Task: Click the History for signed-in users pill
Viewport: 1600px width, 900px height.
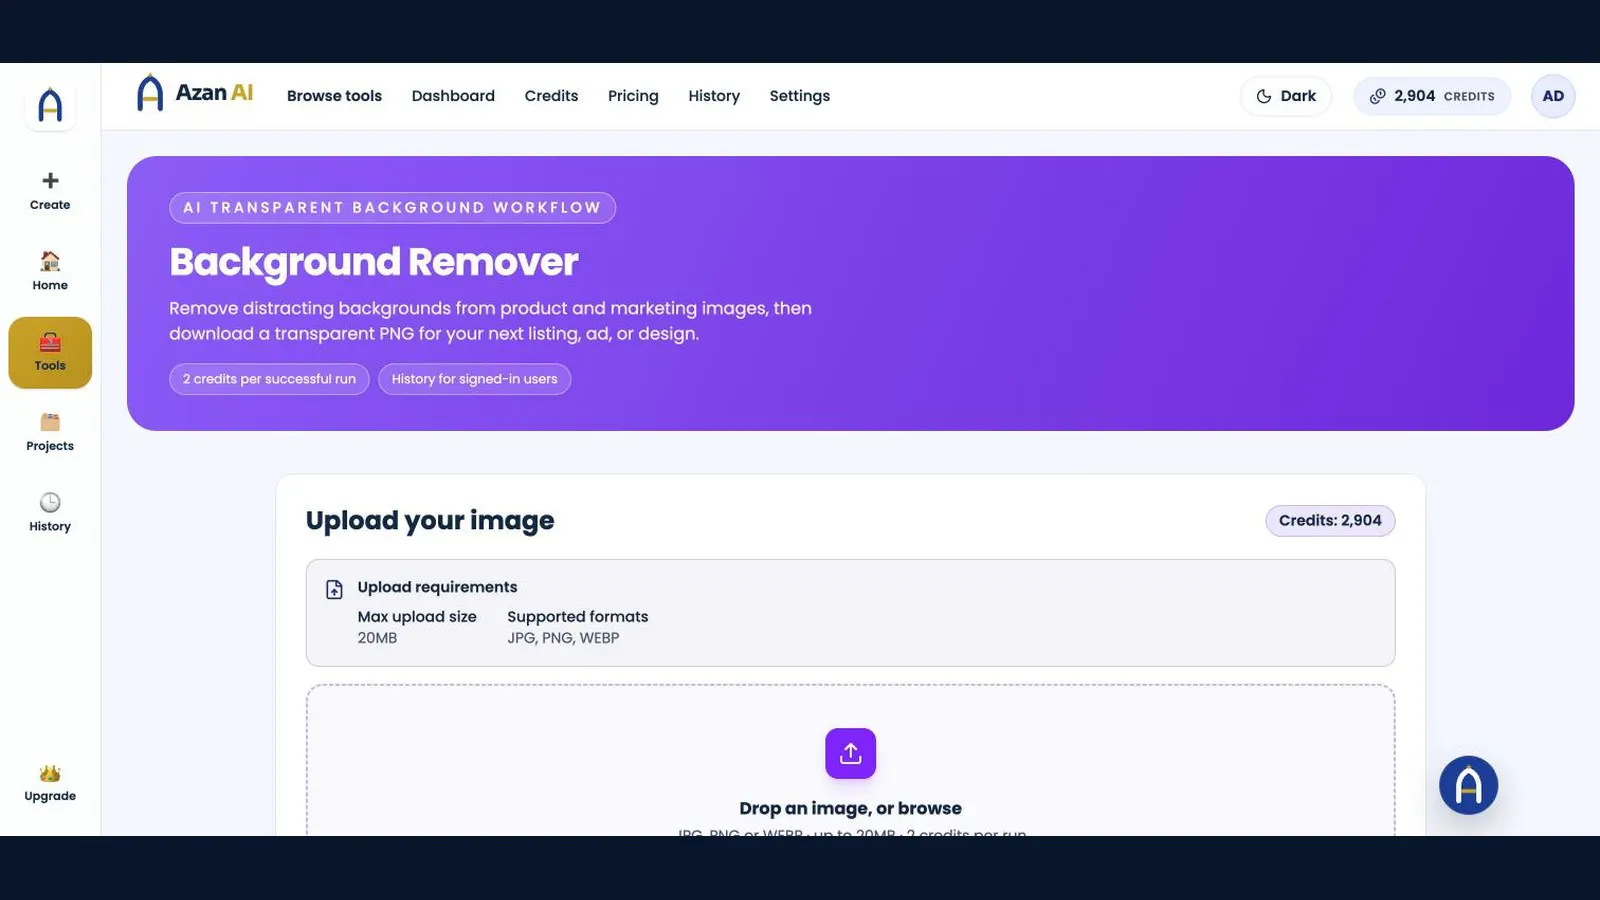Action: pyautogui.click(x=474, y=379)
